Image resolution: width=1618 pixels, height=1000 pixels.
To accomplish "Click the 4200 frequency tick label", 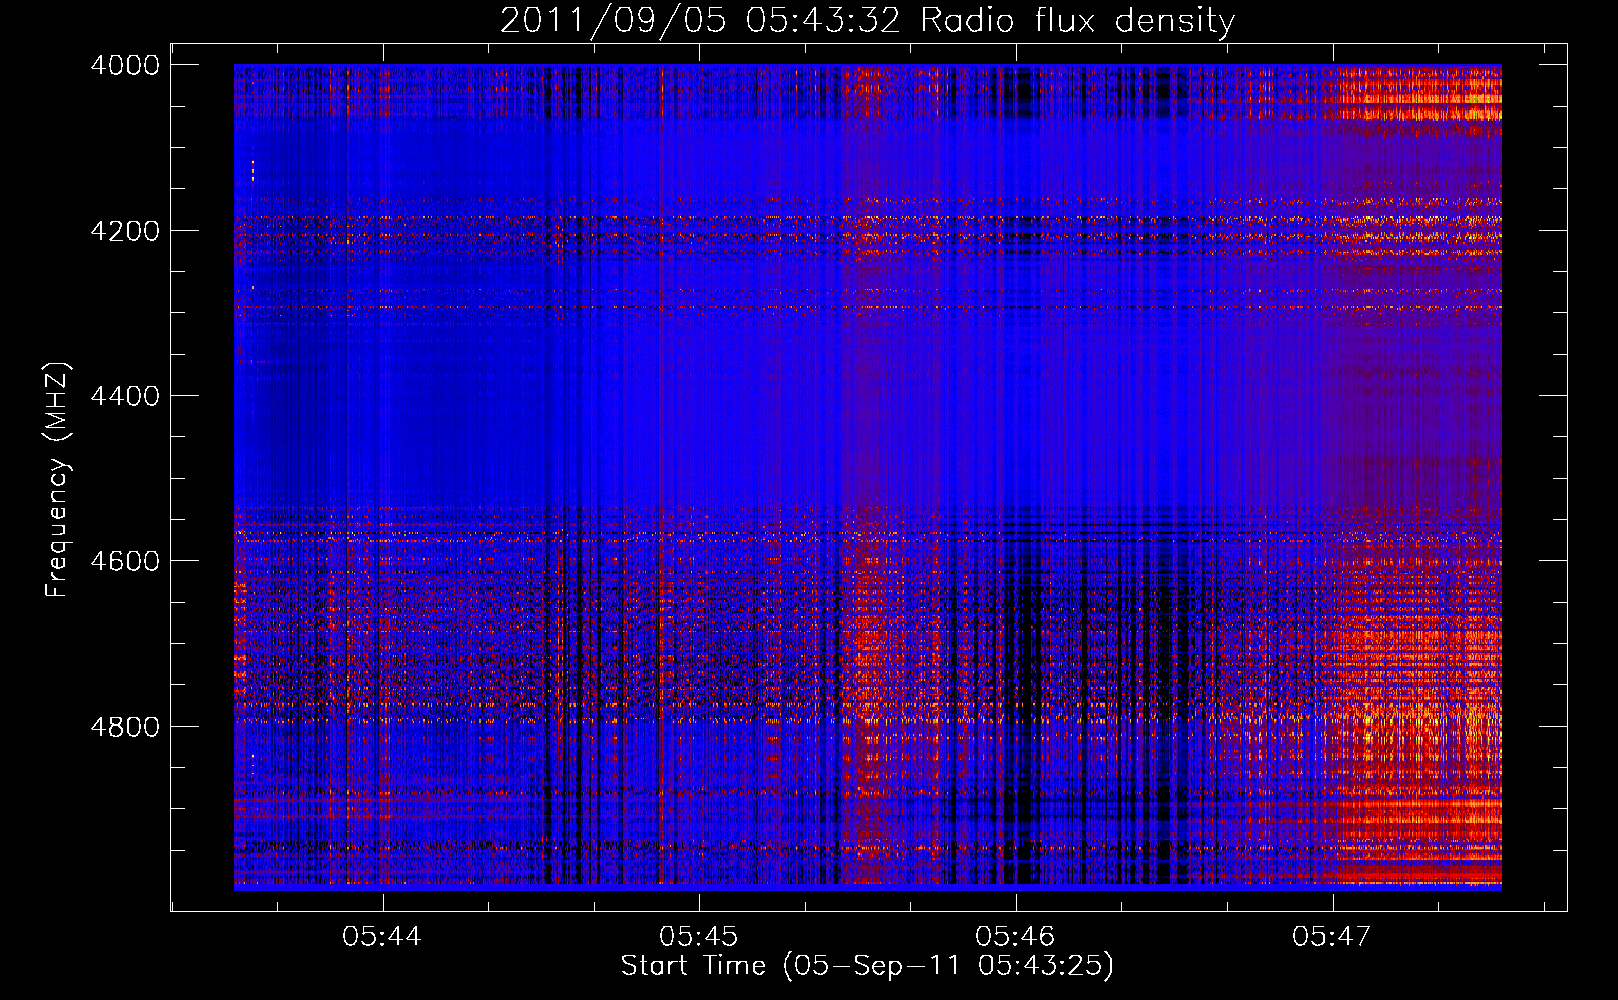I will 125,231.
